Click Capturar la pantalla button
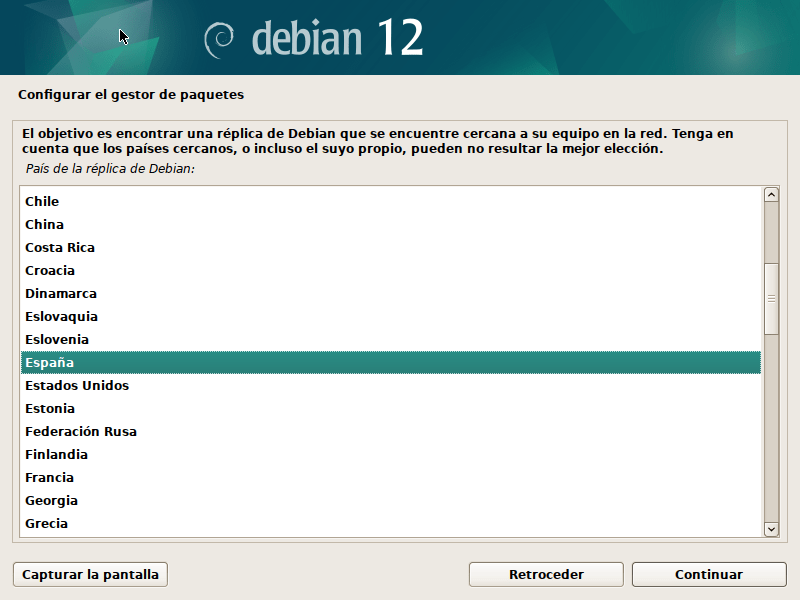Screen dimensions: 800x600 tap(90, 574)
